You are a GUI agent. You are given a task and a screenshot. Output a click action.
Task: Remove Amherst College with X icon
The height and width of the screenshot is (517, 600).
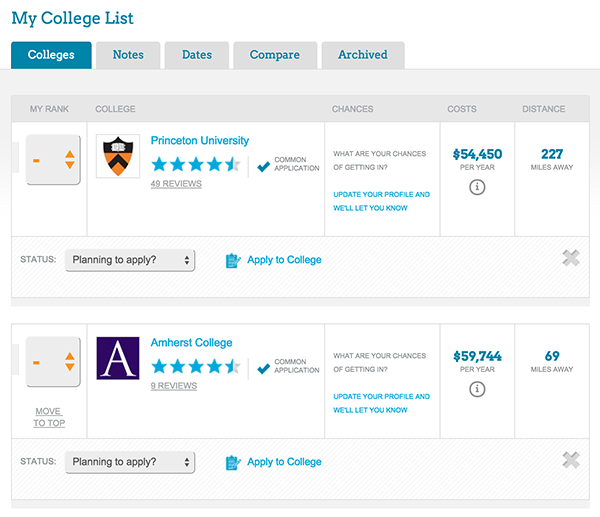pyautogui.click(x=571, y=460)
